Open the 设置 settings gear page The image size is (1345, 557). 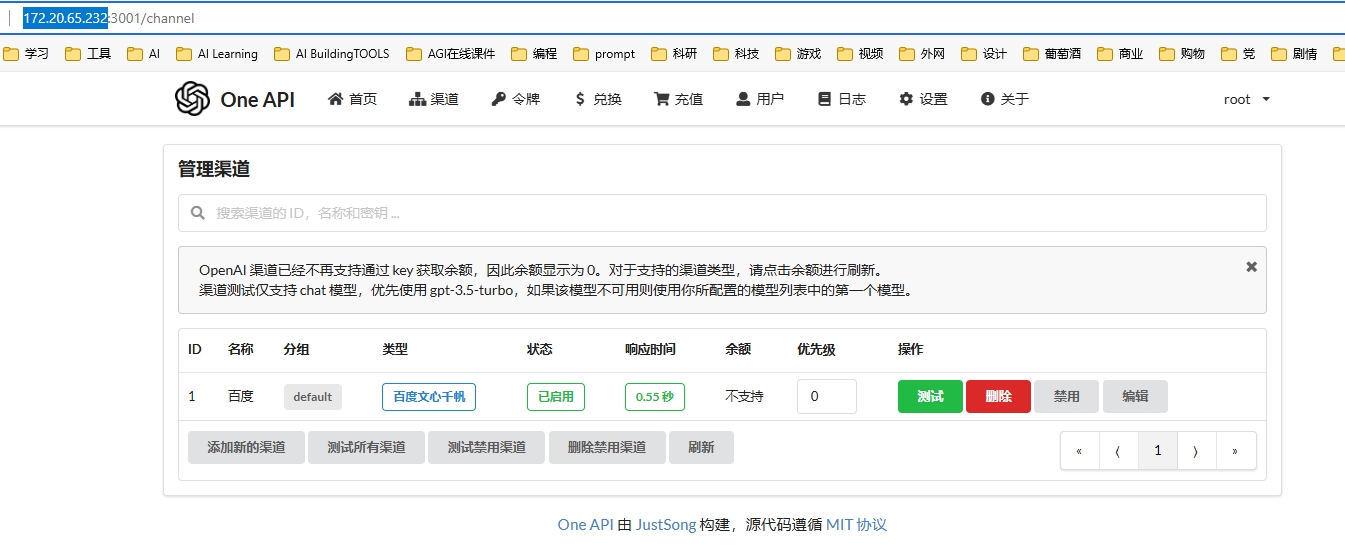tap(923, 99)
